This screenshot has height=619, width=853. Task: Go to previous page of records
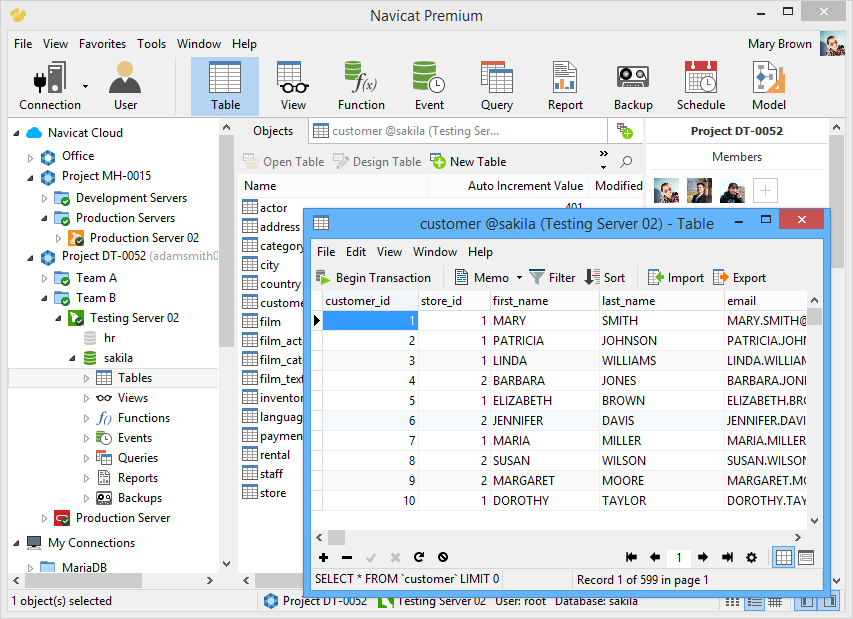[655, 557]
